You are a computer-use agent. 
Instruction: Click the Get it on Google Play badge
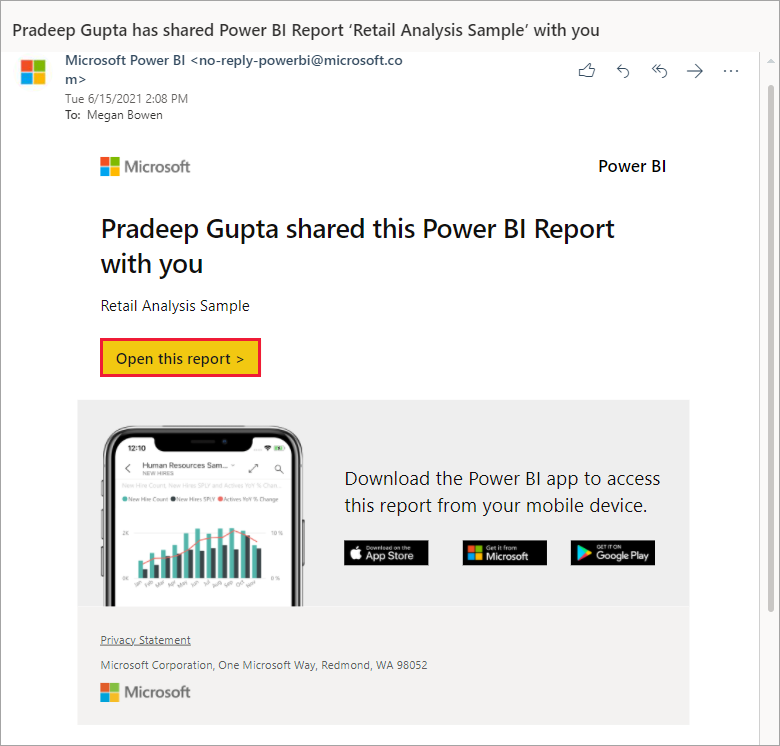click(x=613, y=553)
